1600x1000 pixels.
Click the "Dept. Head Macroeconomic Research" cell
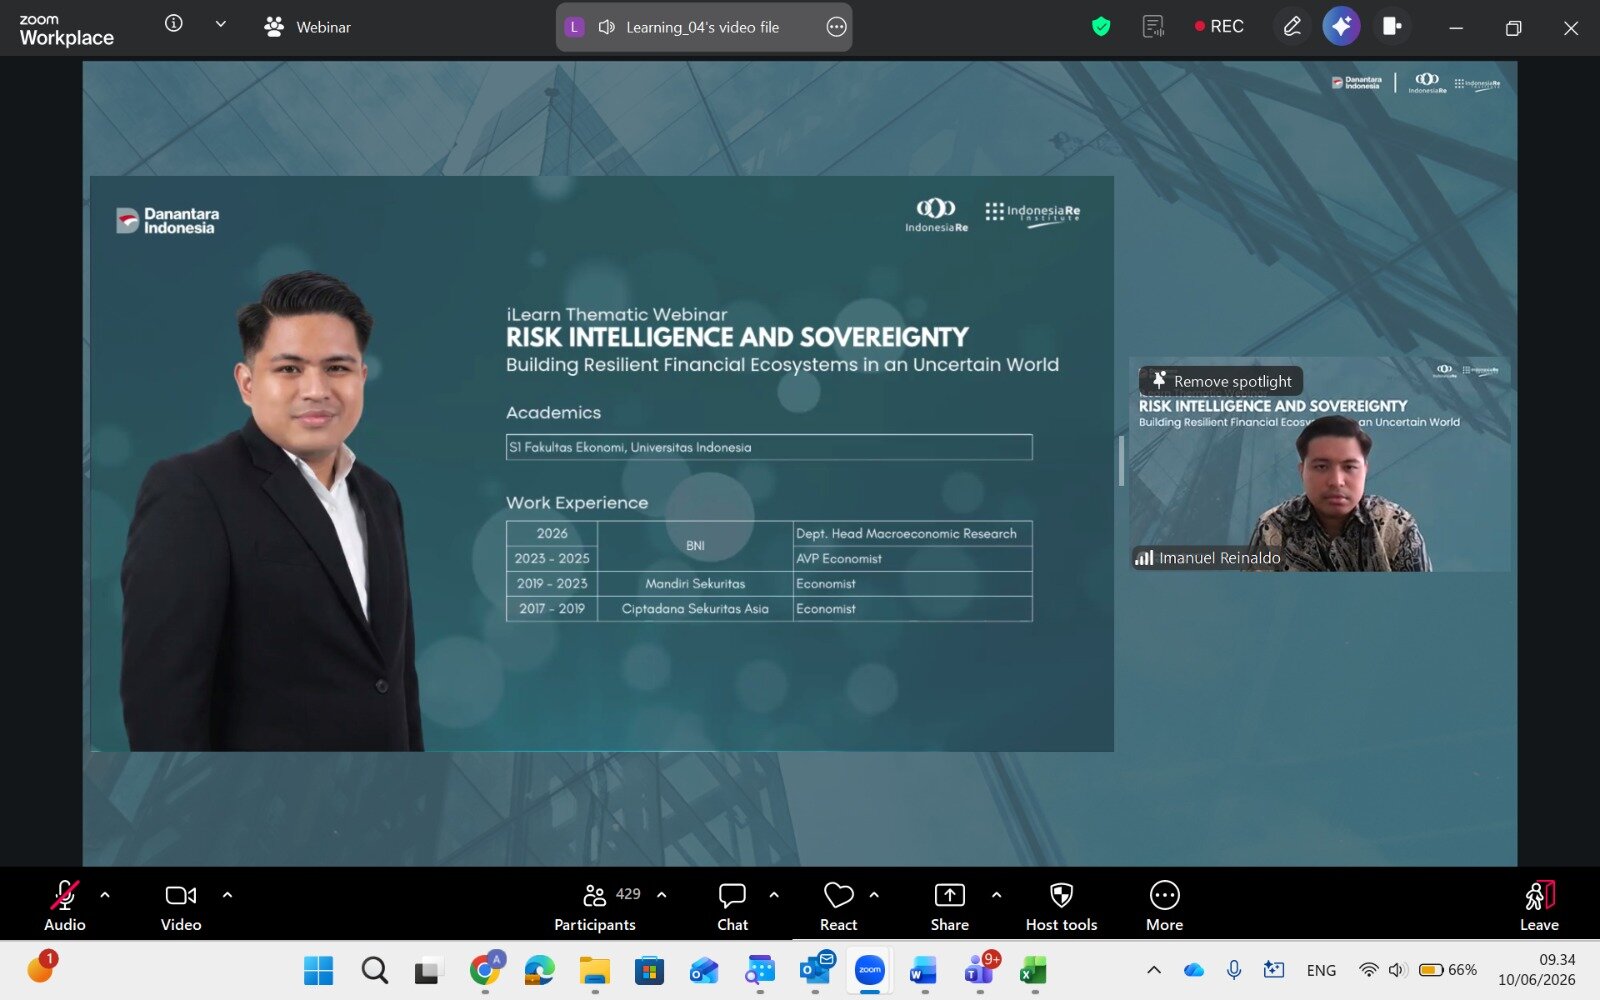pos(912,533)
